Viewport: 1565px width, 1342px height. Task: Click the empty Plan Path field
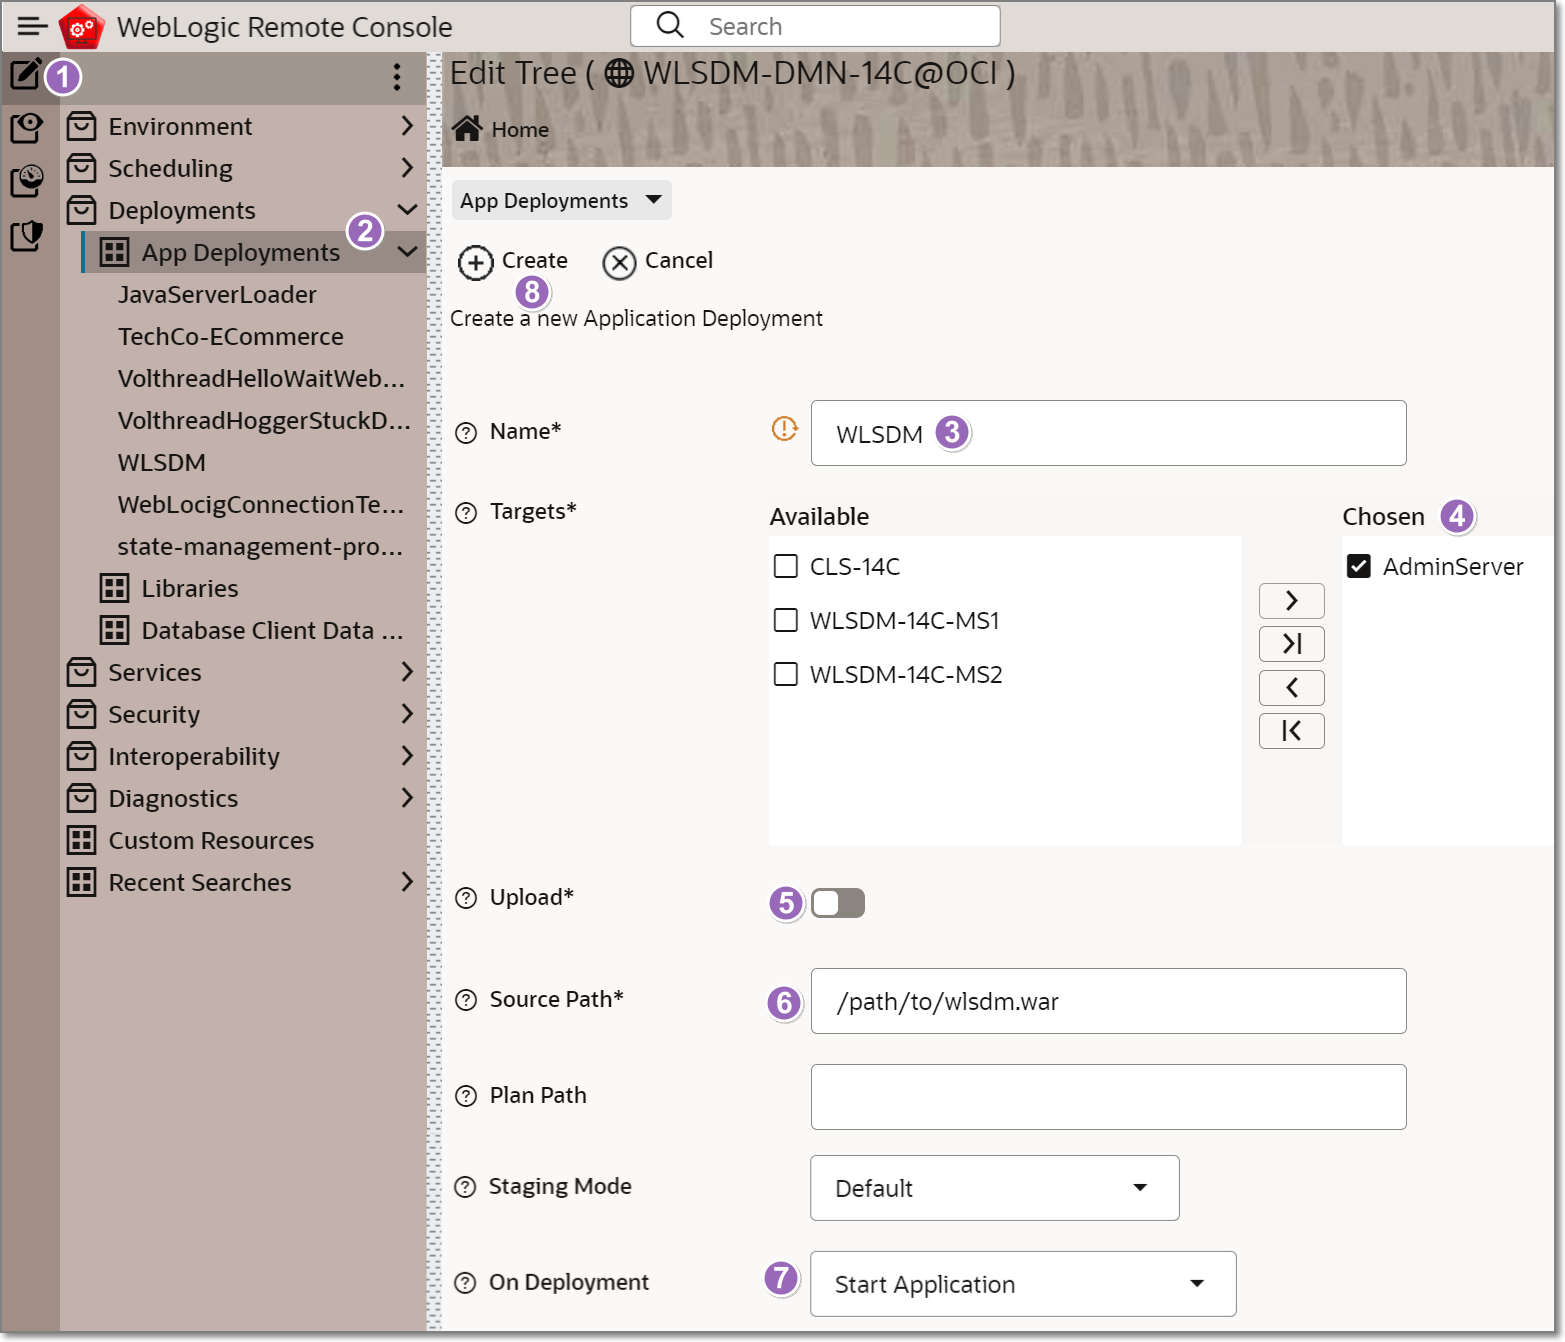1108,1097
